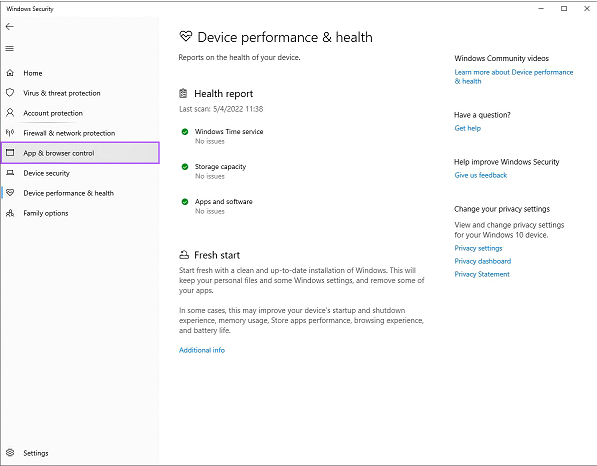Image resolution: width=597 pixels, height=466 pixels.
Task: Click the Additional info link
Action: [202, 350]
